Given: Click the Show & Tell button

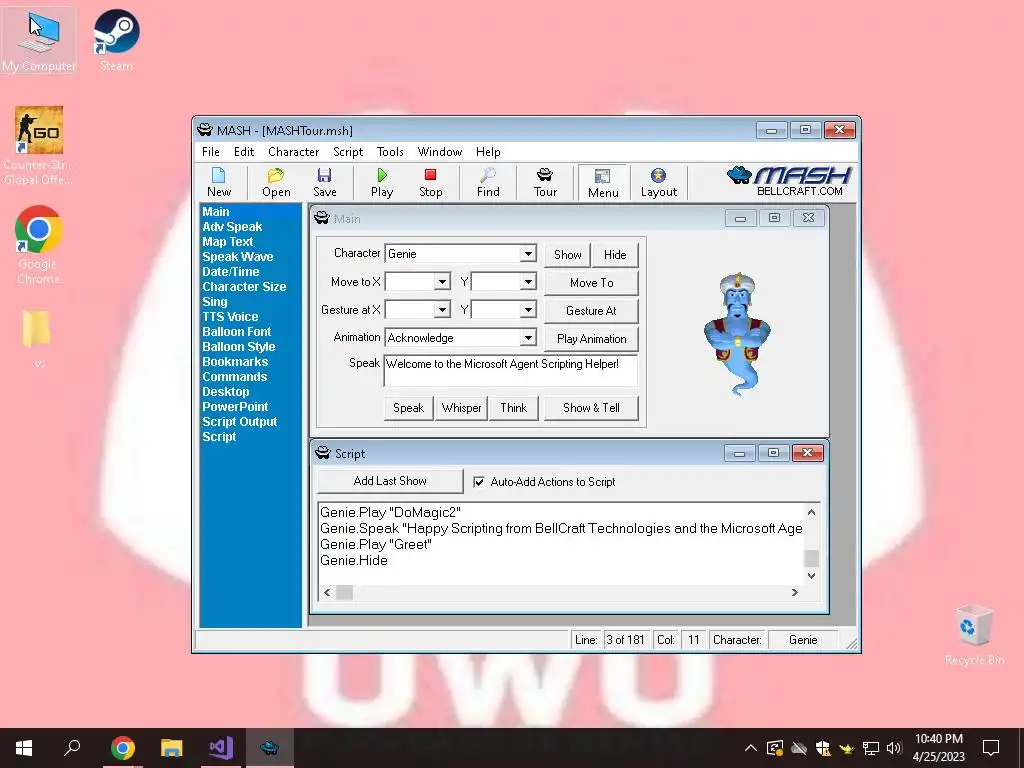Looking at the screenshot, I should click(591, 408).
